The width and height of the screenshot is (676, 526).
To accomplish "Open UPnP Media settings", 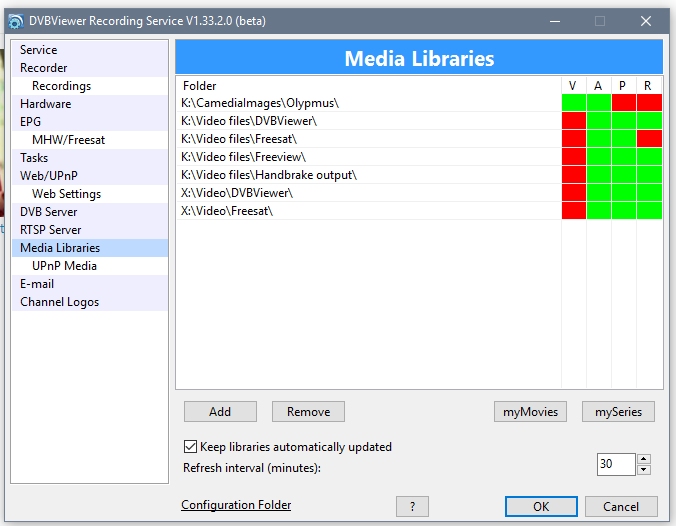I will click(x=90, y=266).
